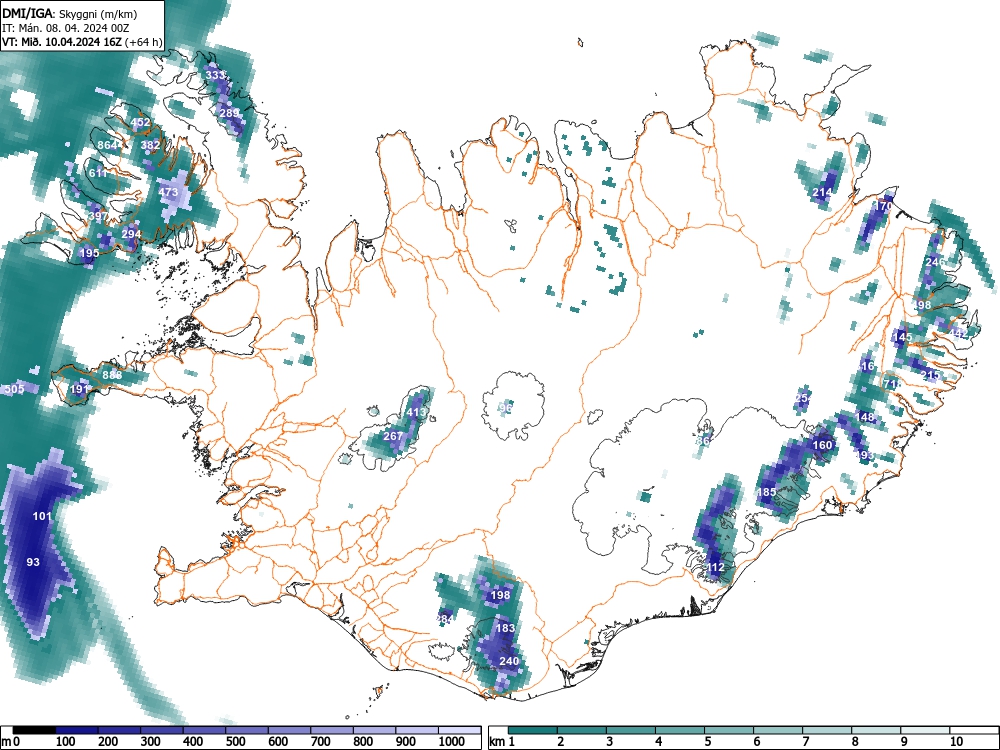Select the 505 value at the left edge
Screen dimensions: 1000x750
(14, 389)
